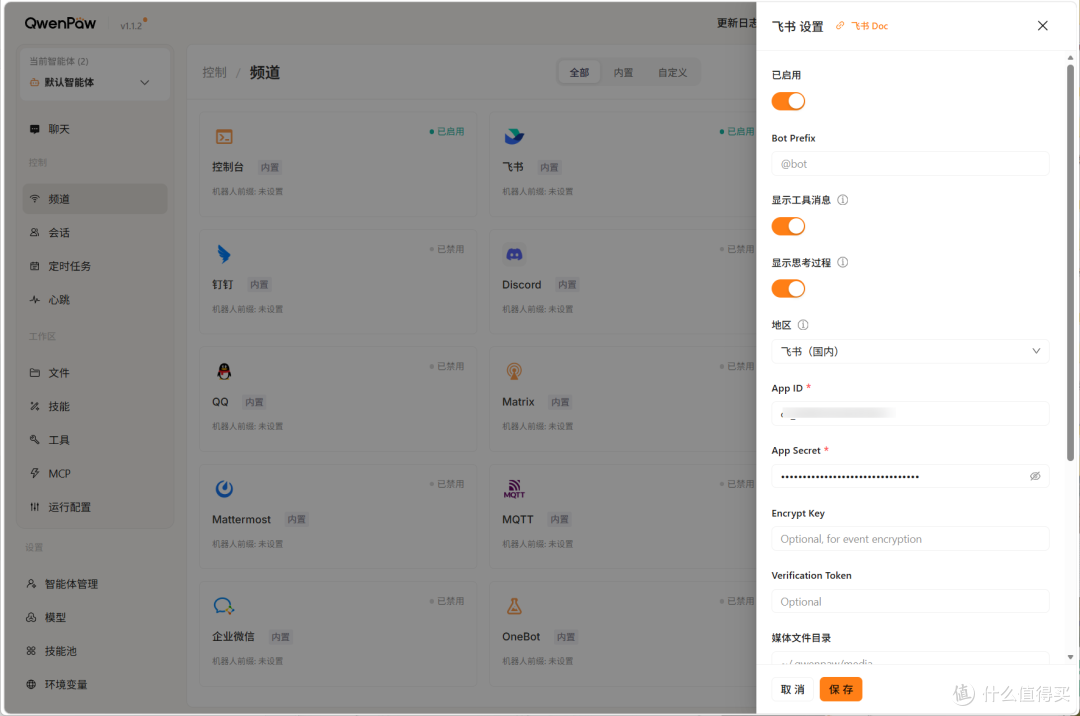Click the 企业微信 channel icon
The height and width of the screenshot is (716, 1080).
[x=224, y=606]
